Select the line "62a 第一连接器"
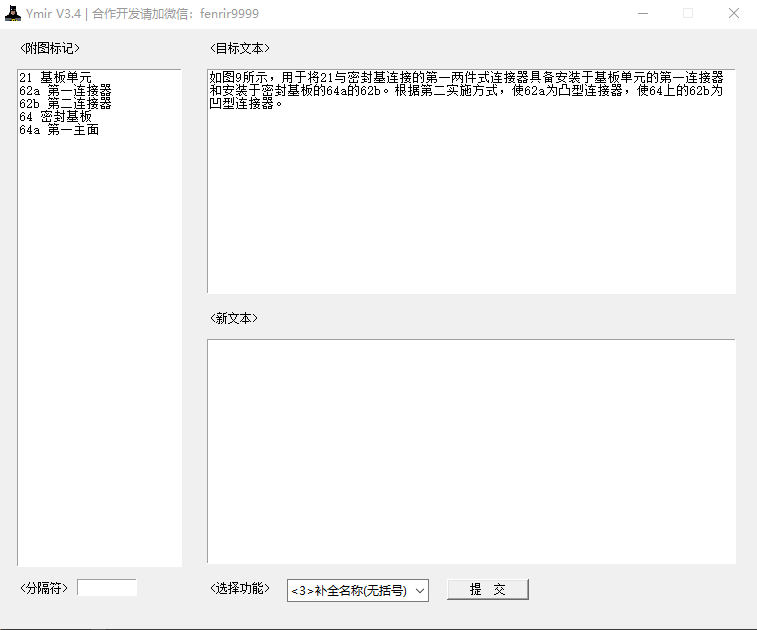757x630 pixels. click(x=65, y=90)
